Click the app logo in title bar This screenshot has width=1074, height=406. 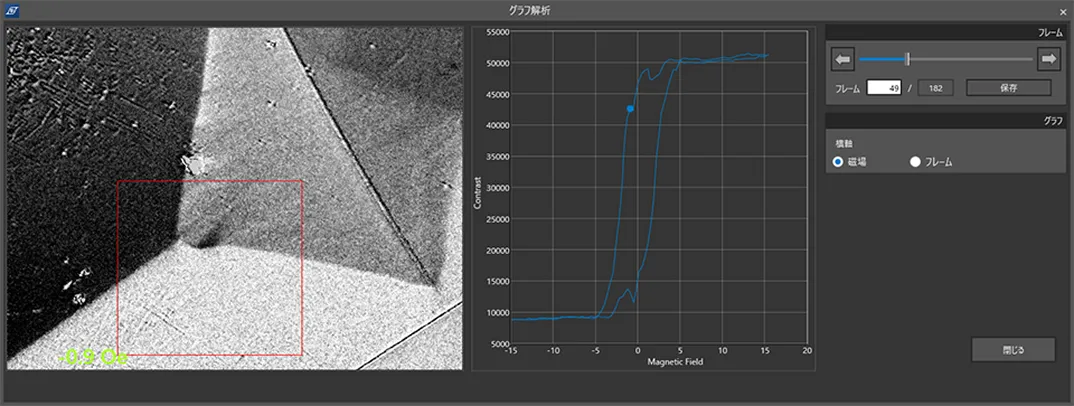tap(11, 10)
